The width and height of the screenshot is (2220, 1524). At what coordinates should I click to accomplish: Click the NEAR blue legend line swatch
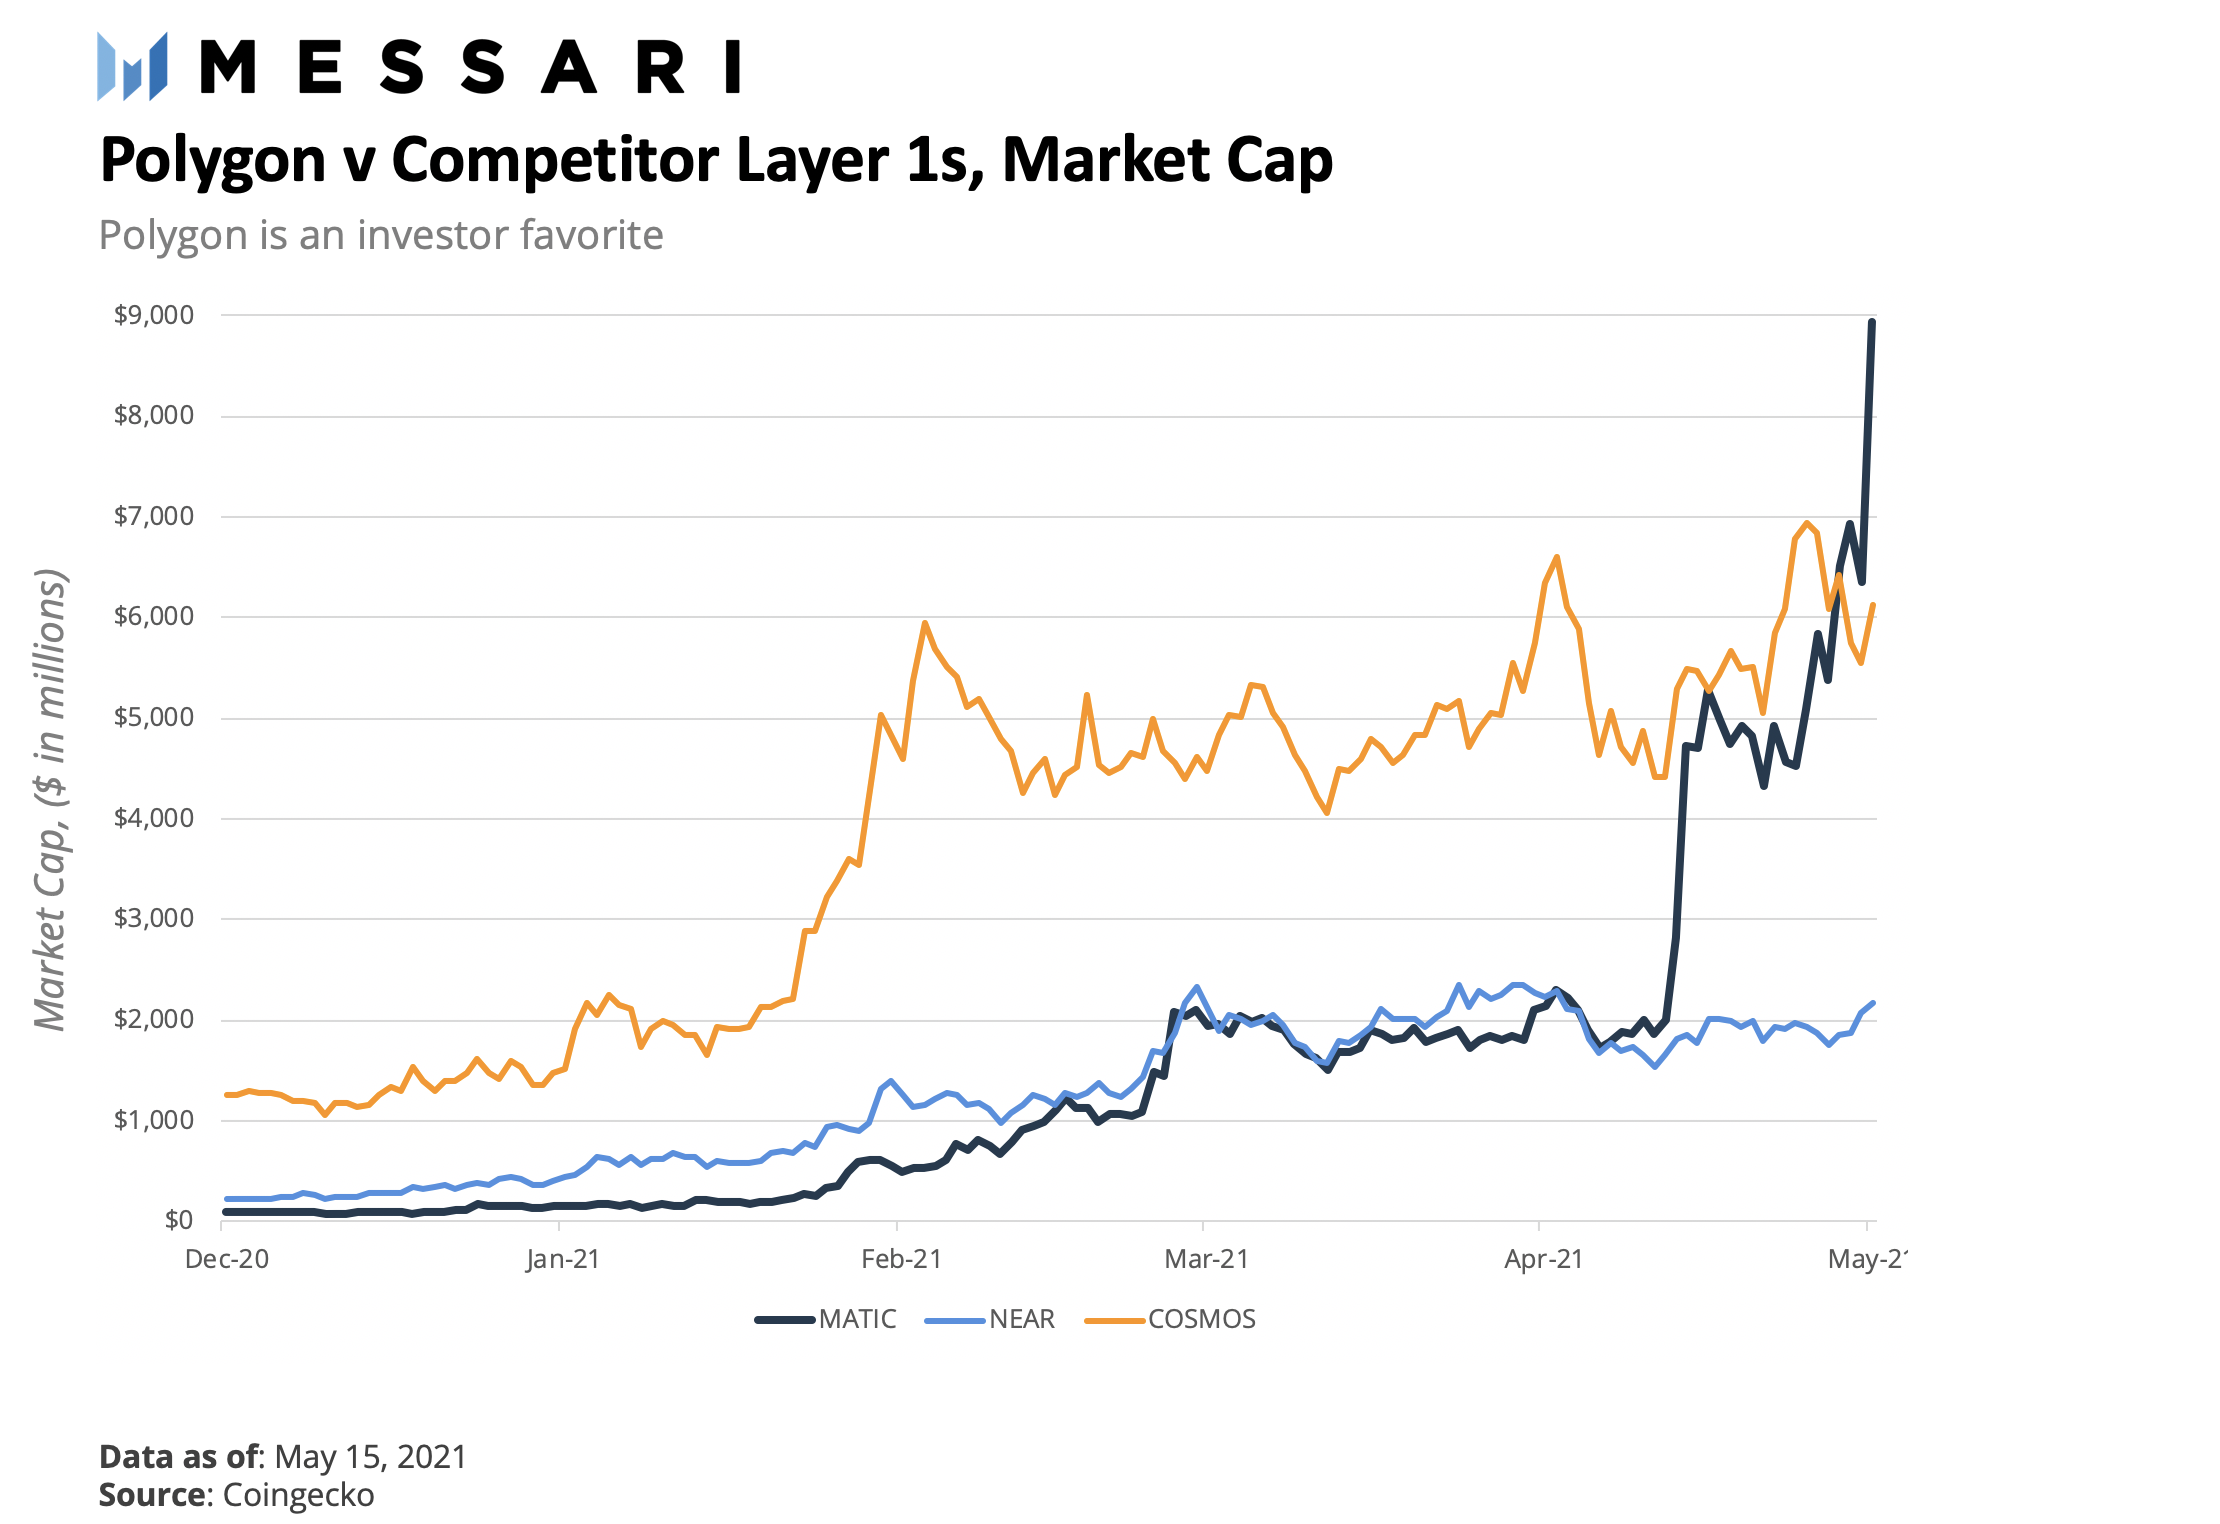tap(955, 1320)
